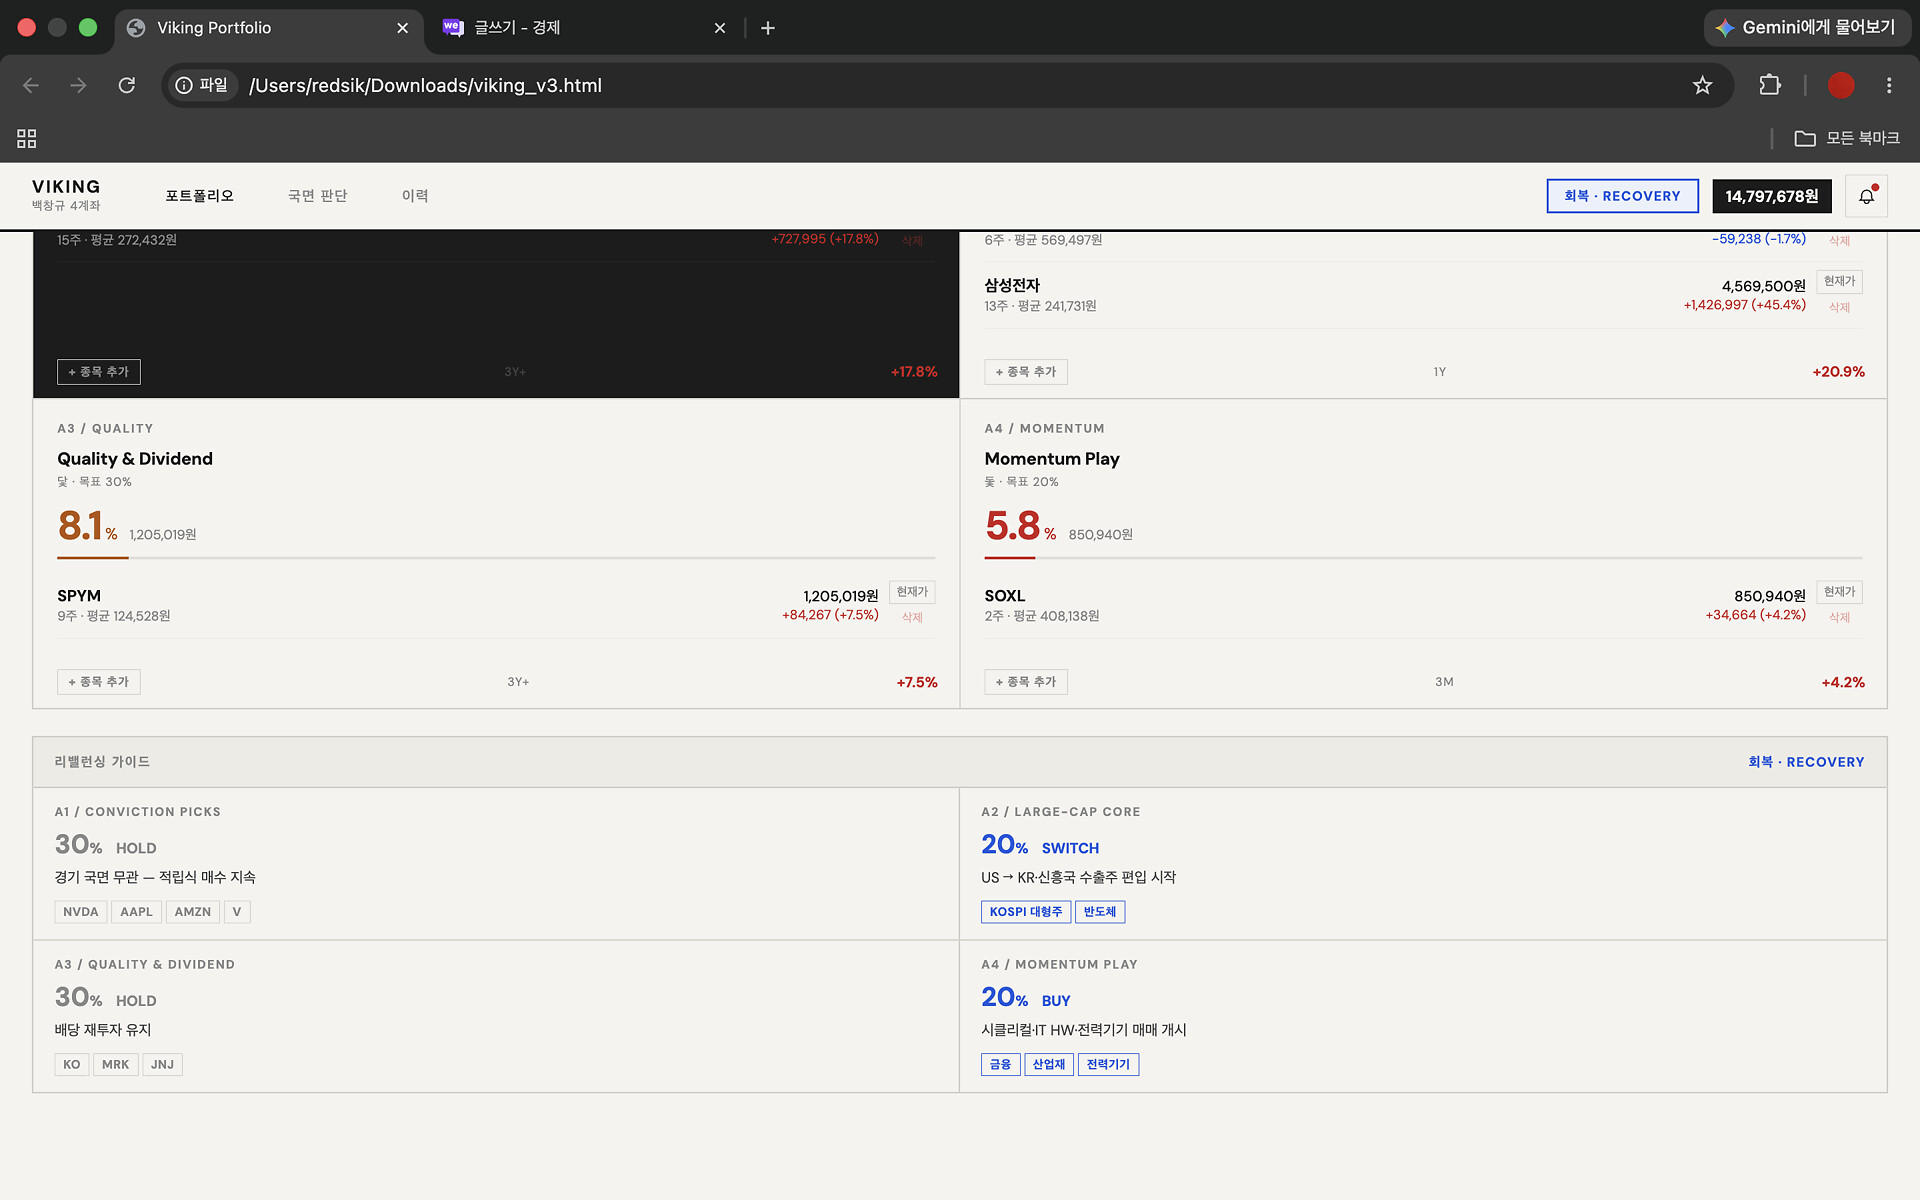Click the 삼성전자 holding name

pos(1012,286)
